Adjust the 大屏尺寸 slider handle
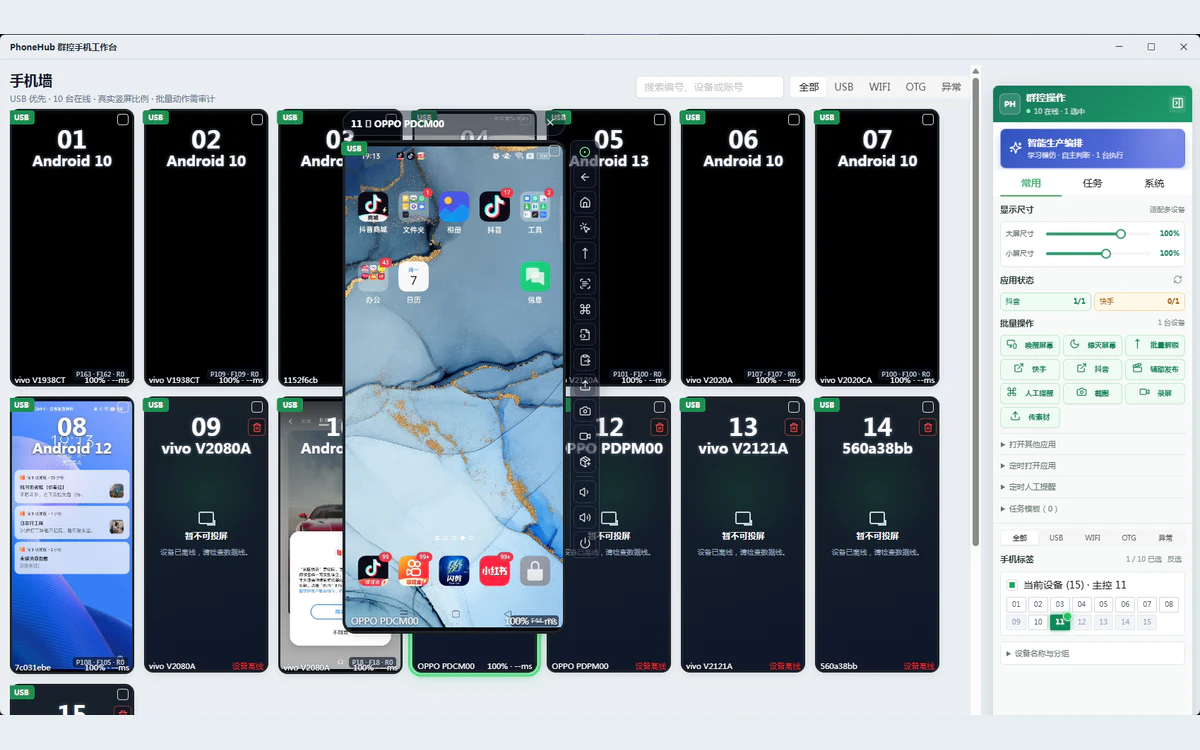 point(1121,233)
